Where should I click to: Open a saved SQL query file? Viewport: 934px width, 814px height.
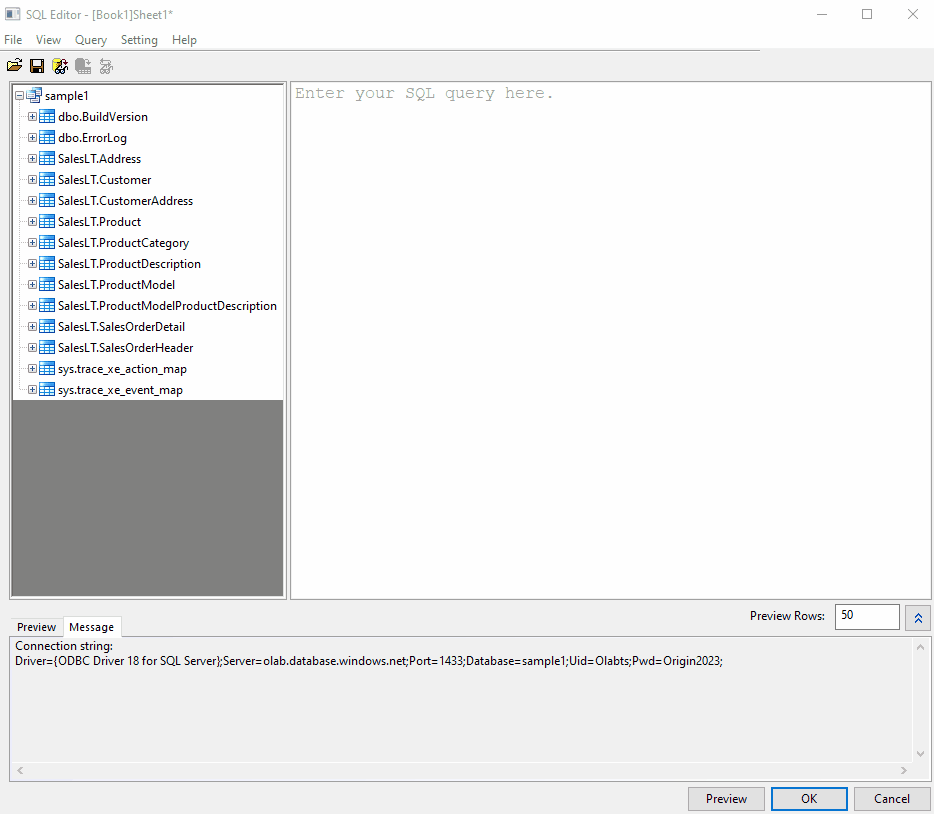[x=14, y=65]
